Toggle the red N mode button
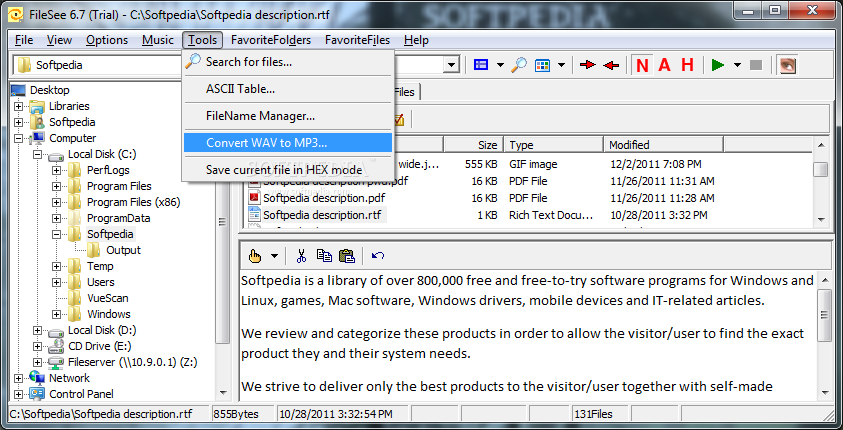 click(642, 65)
